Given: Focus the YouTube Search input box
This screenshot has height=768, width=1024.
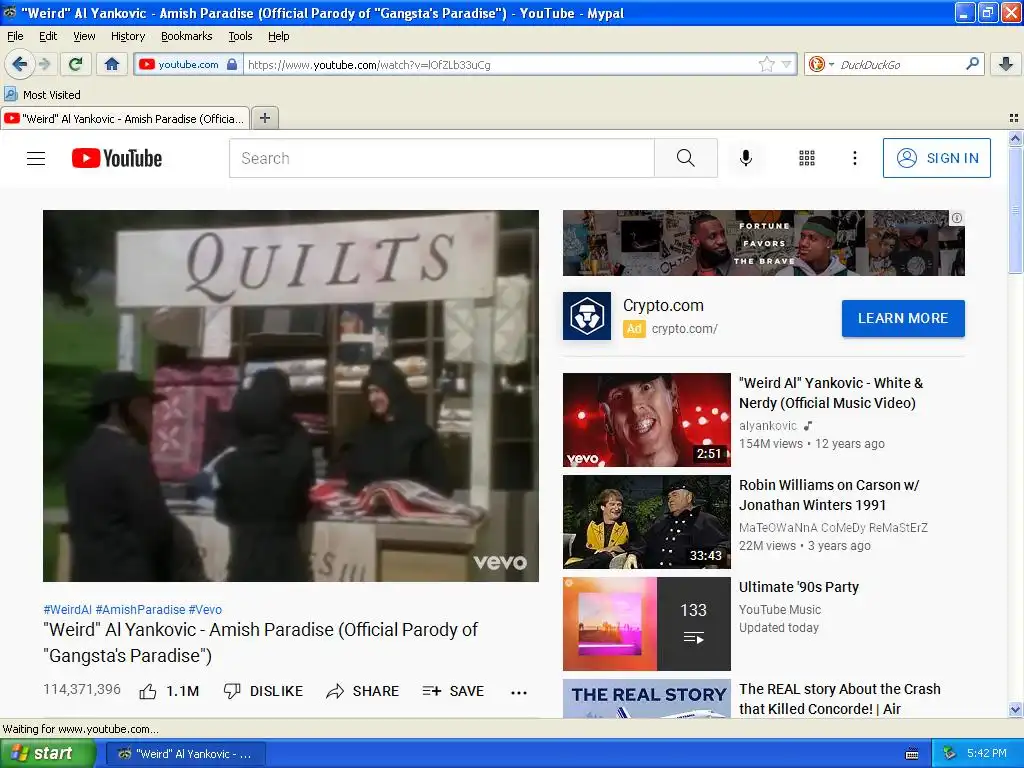Looking at the screenshot, I should pos(441,158).
